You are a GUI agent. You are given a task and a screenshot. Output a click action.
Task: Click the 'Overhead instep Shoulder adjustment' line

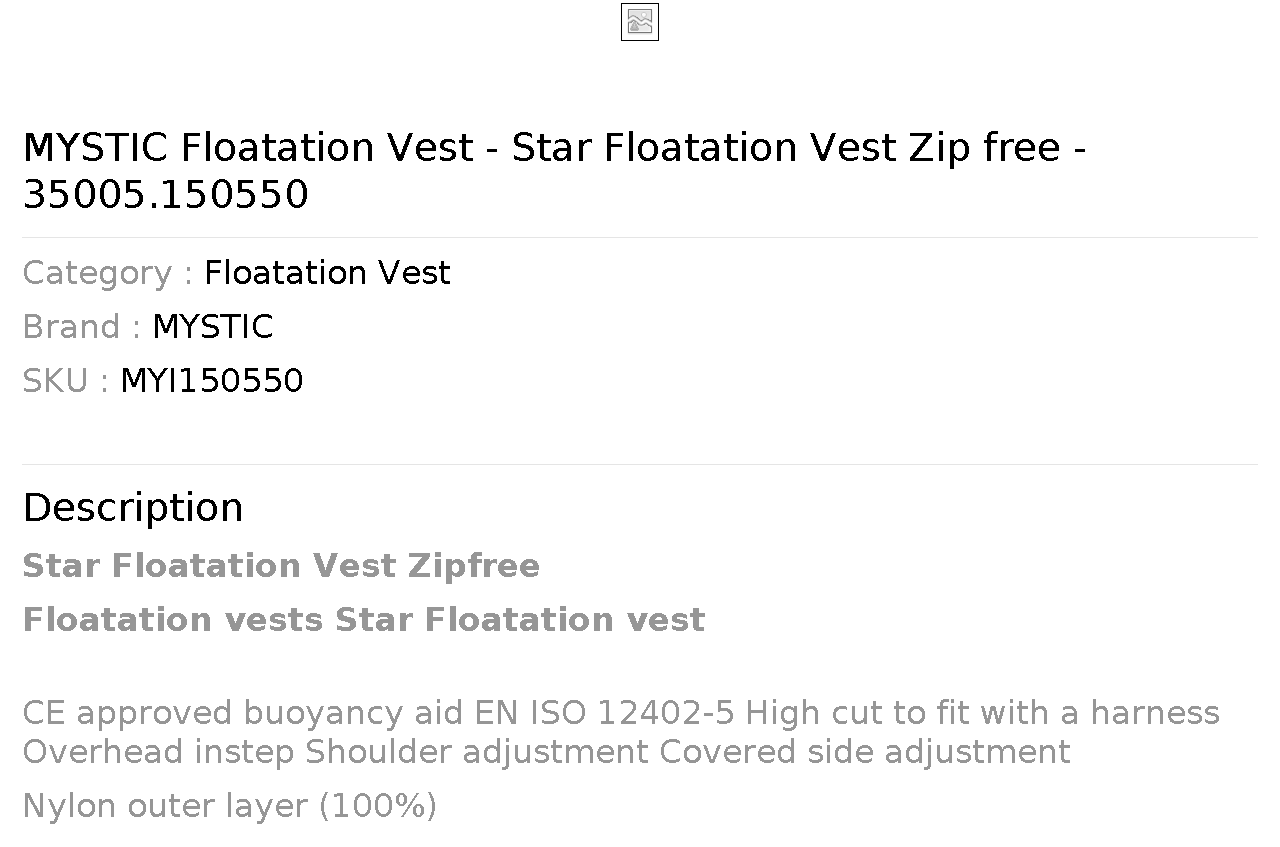[x=336, y=751]
